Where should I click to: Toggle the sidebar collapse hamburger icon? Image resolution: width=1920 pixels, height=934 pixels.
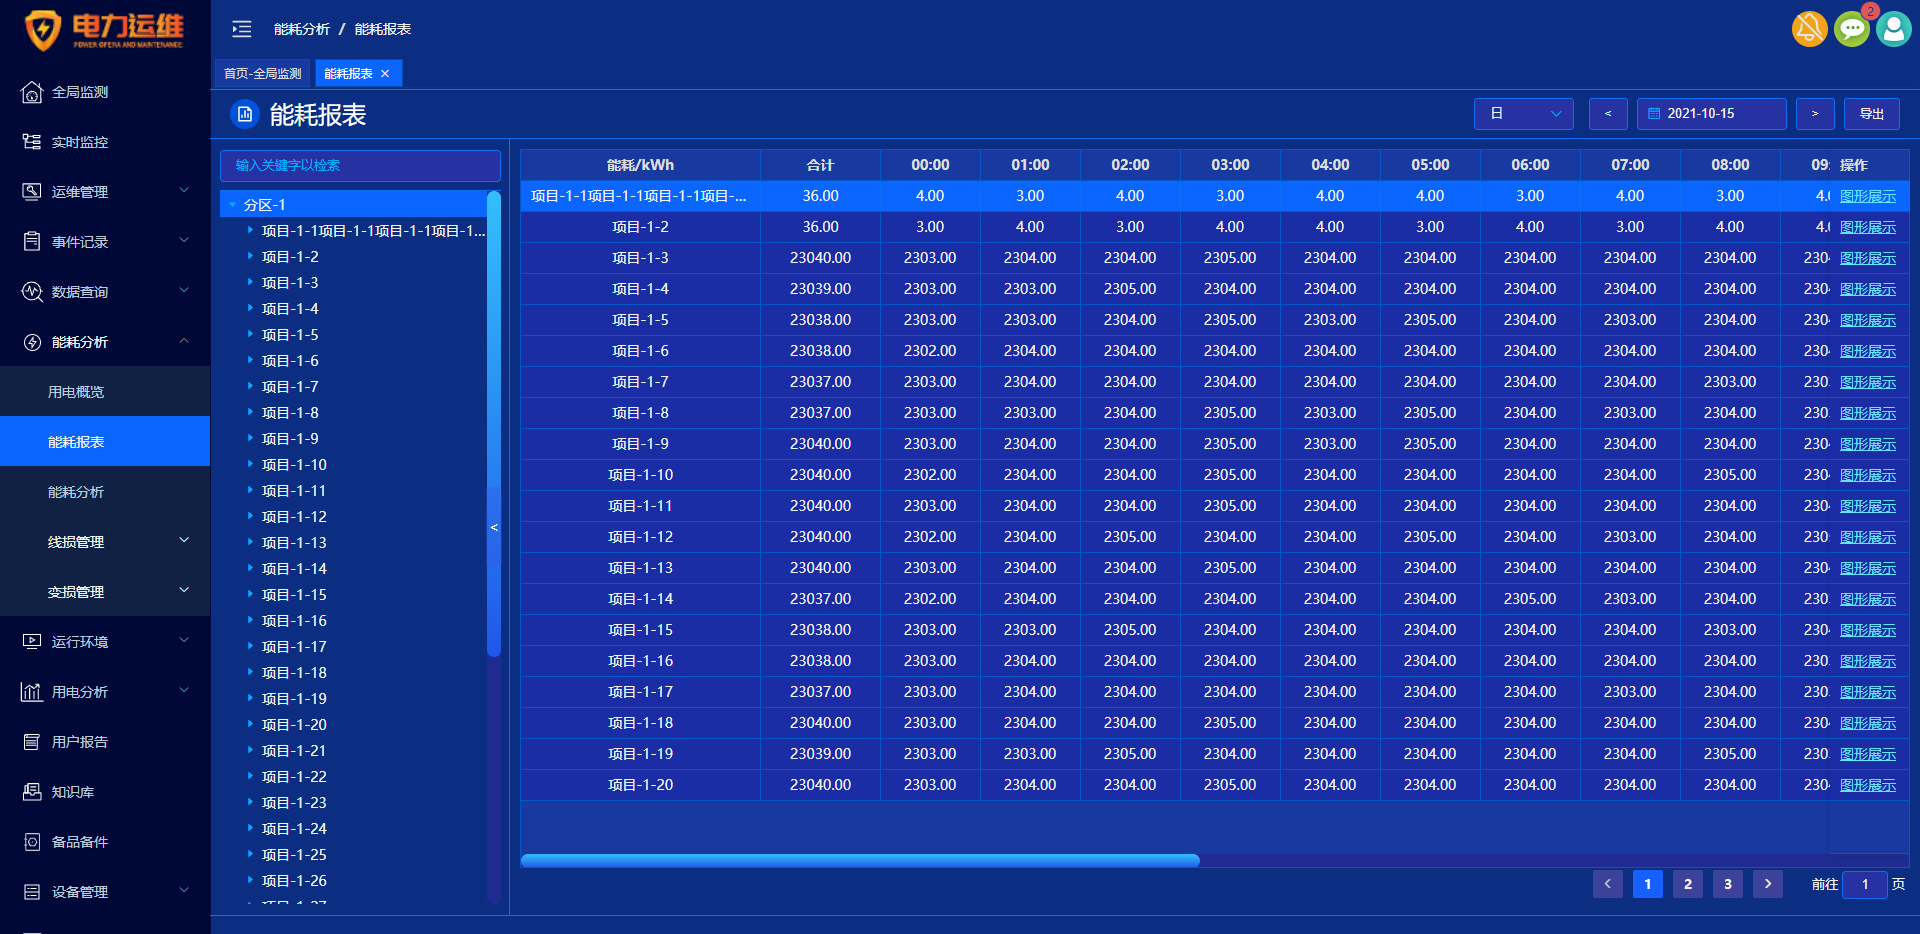242,29
